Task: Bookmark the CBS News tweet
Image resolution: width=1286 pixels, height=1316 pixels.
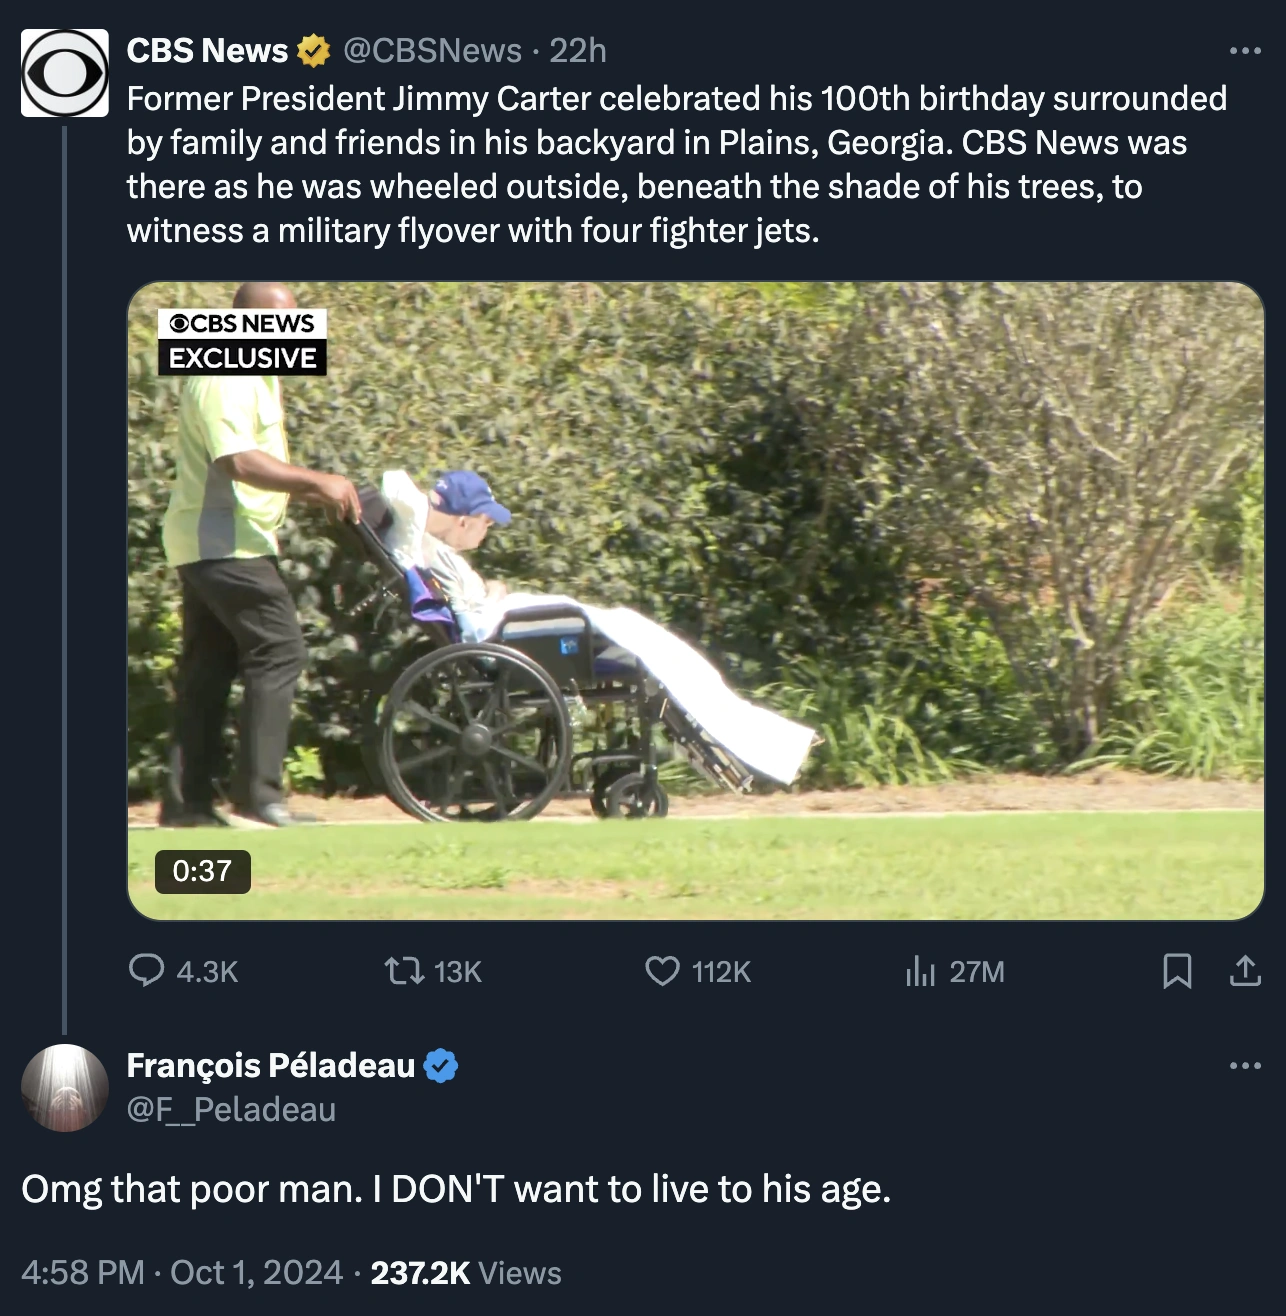Action: pos(1177,970)
